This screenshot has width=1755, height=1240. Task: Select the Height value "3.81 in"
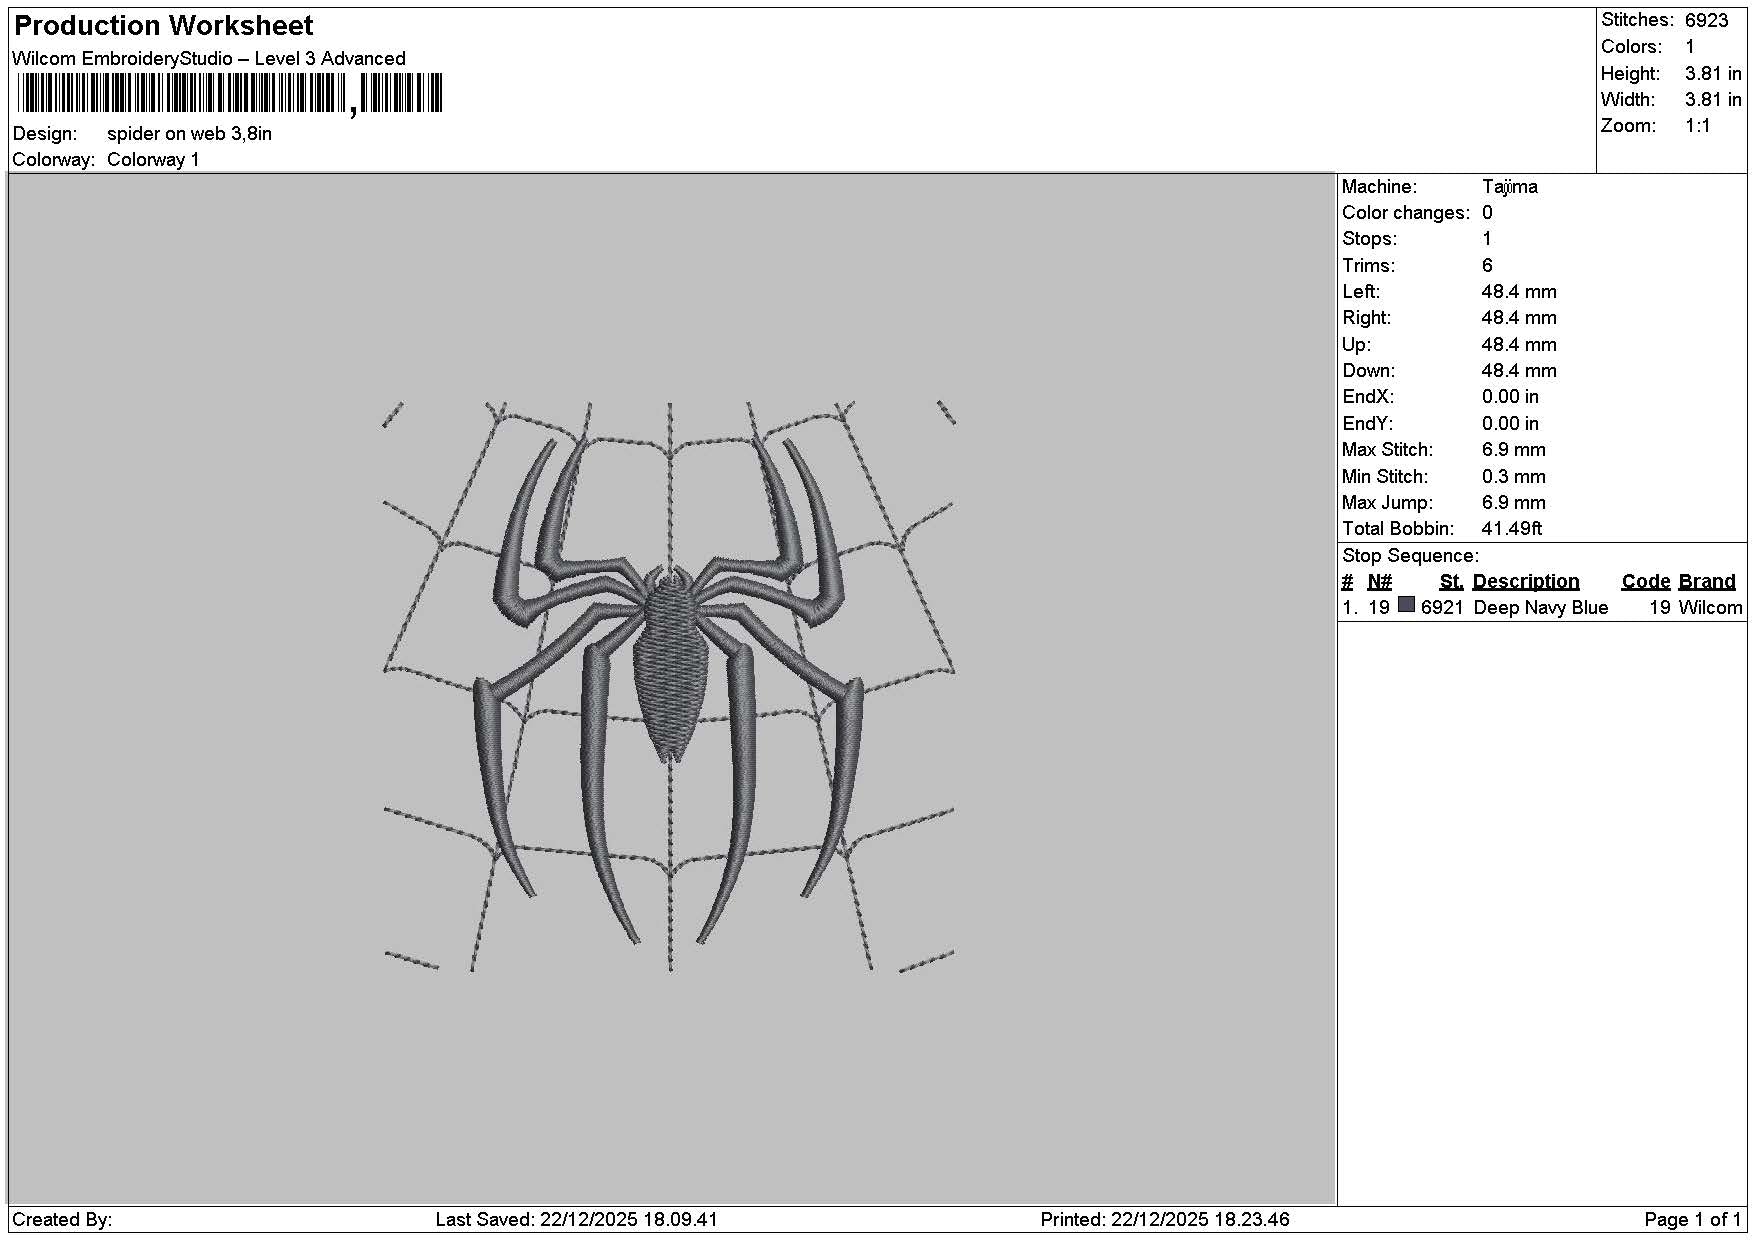click(x=1712, y=74)
